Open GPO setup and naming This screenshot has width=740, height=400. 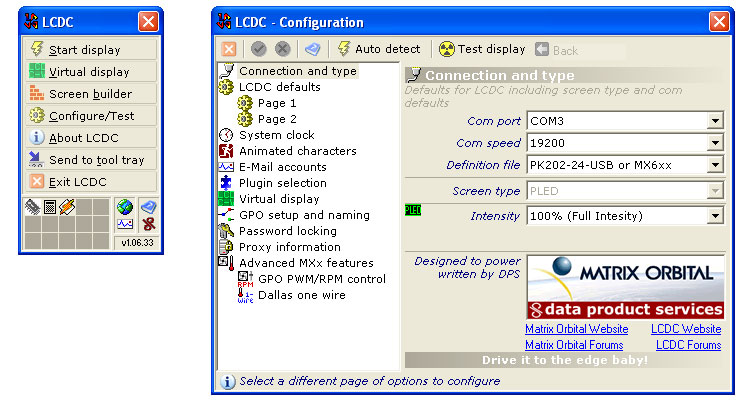[304, 215]
